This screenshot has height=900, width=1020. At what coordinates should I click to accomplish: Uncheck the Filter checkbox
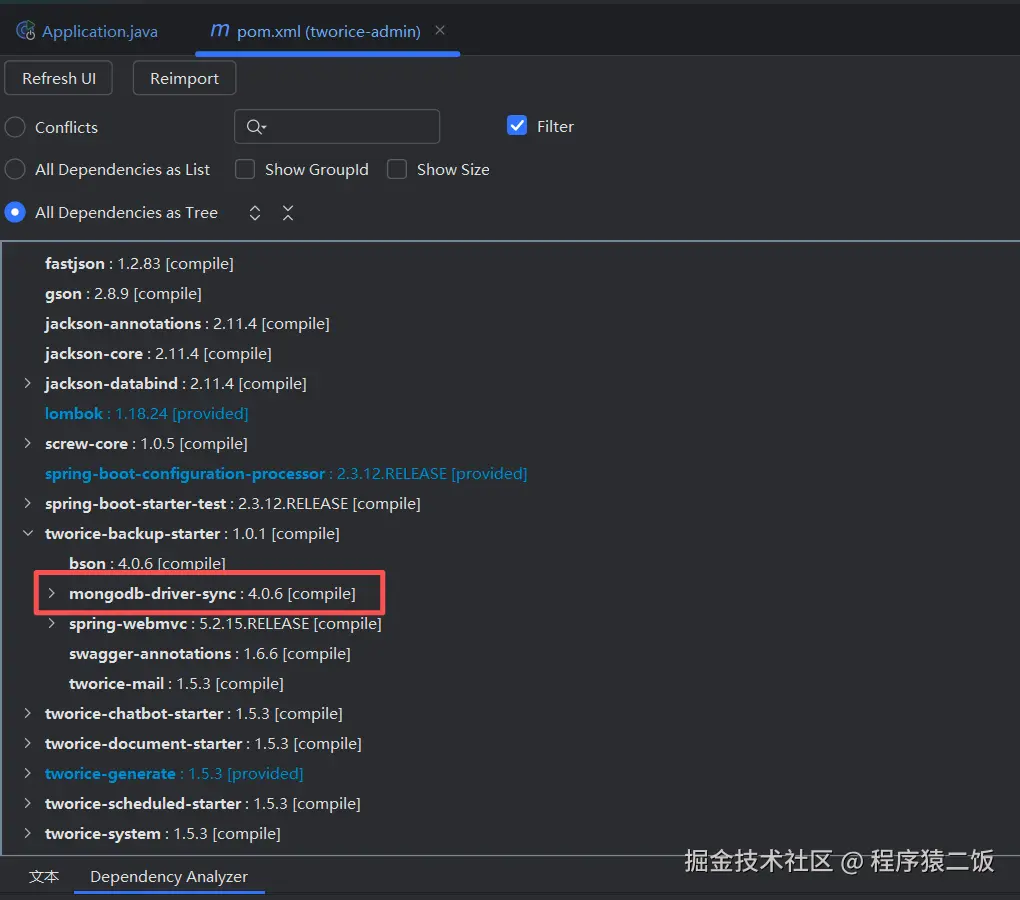(x=517, y=126)
